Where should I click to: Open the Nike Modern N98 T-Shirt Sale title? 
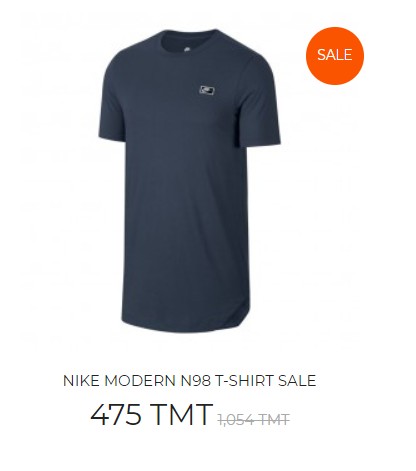point(189,381)
